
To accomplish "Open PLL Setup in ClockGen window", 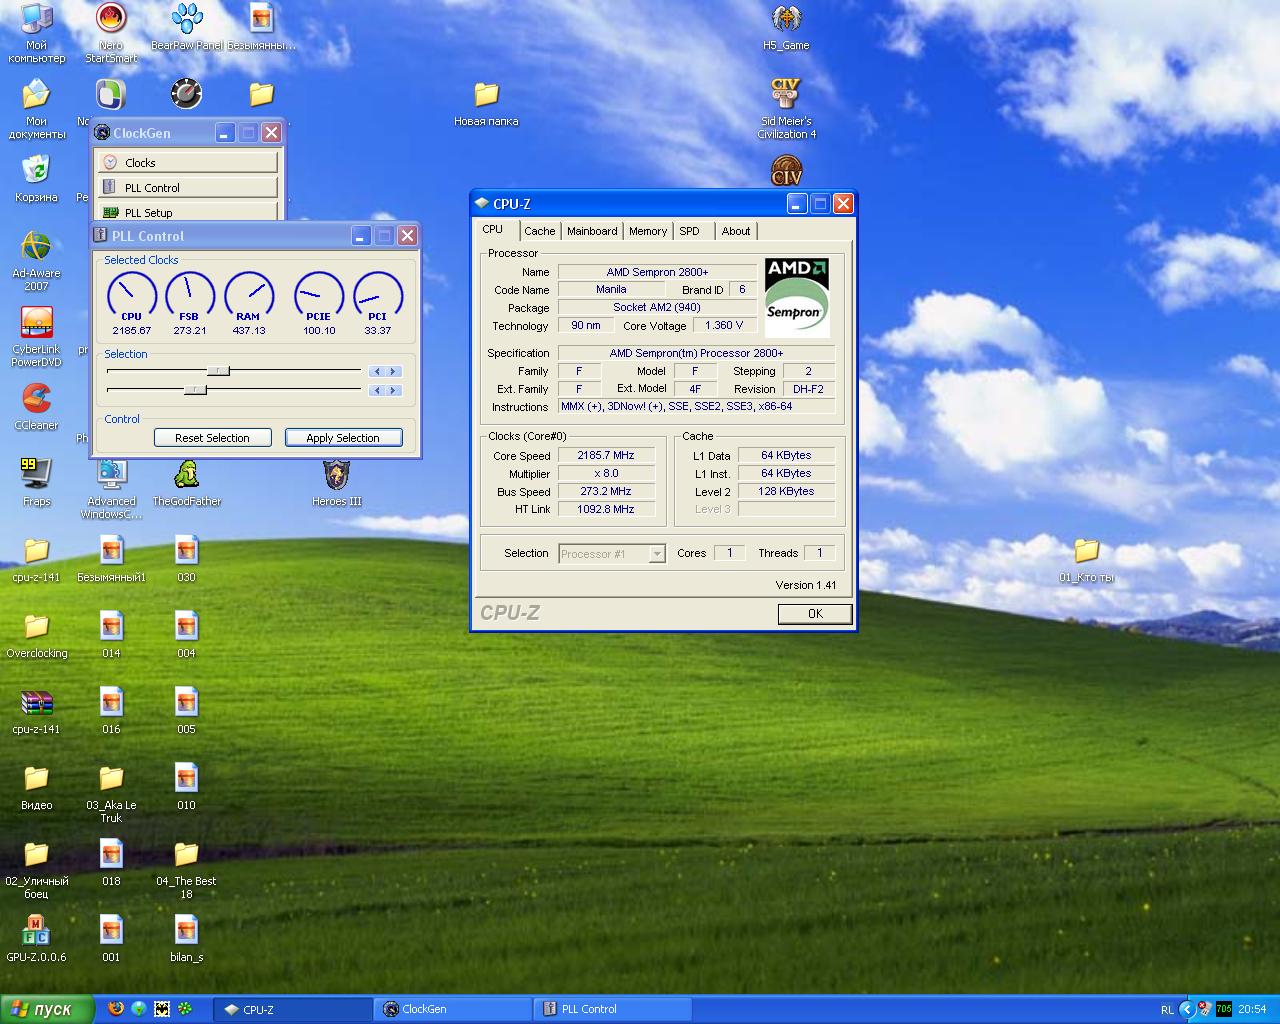I will tap(188, 212).
